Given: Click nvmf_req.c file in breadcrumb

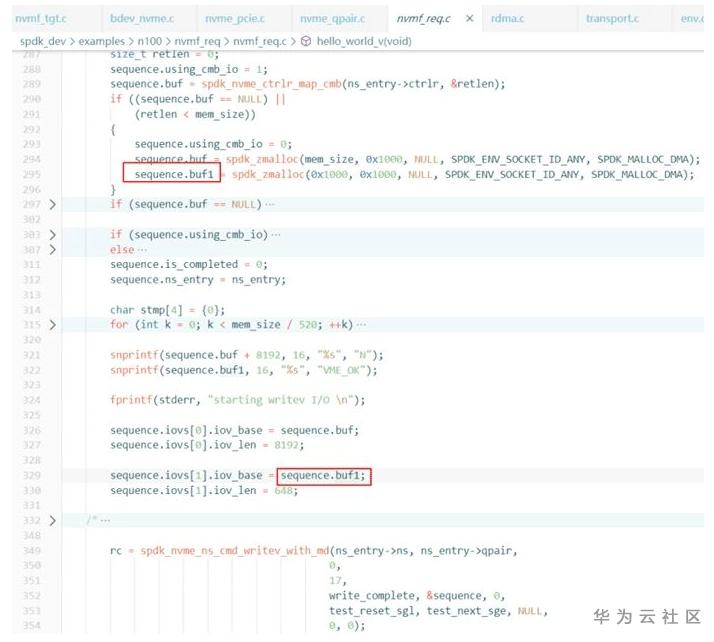Looking at the screenshot, I should point(260,41).
